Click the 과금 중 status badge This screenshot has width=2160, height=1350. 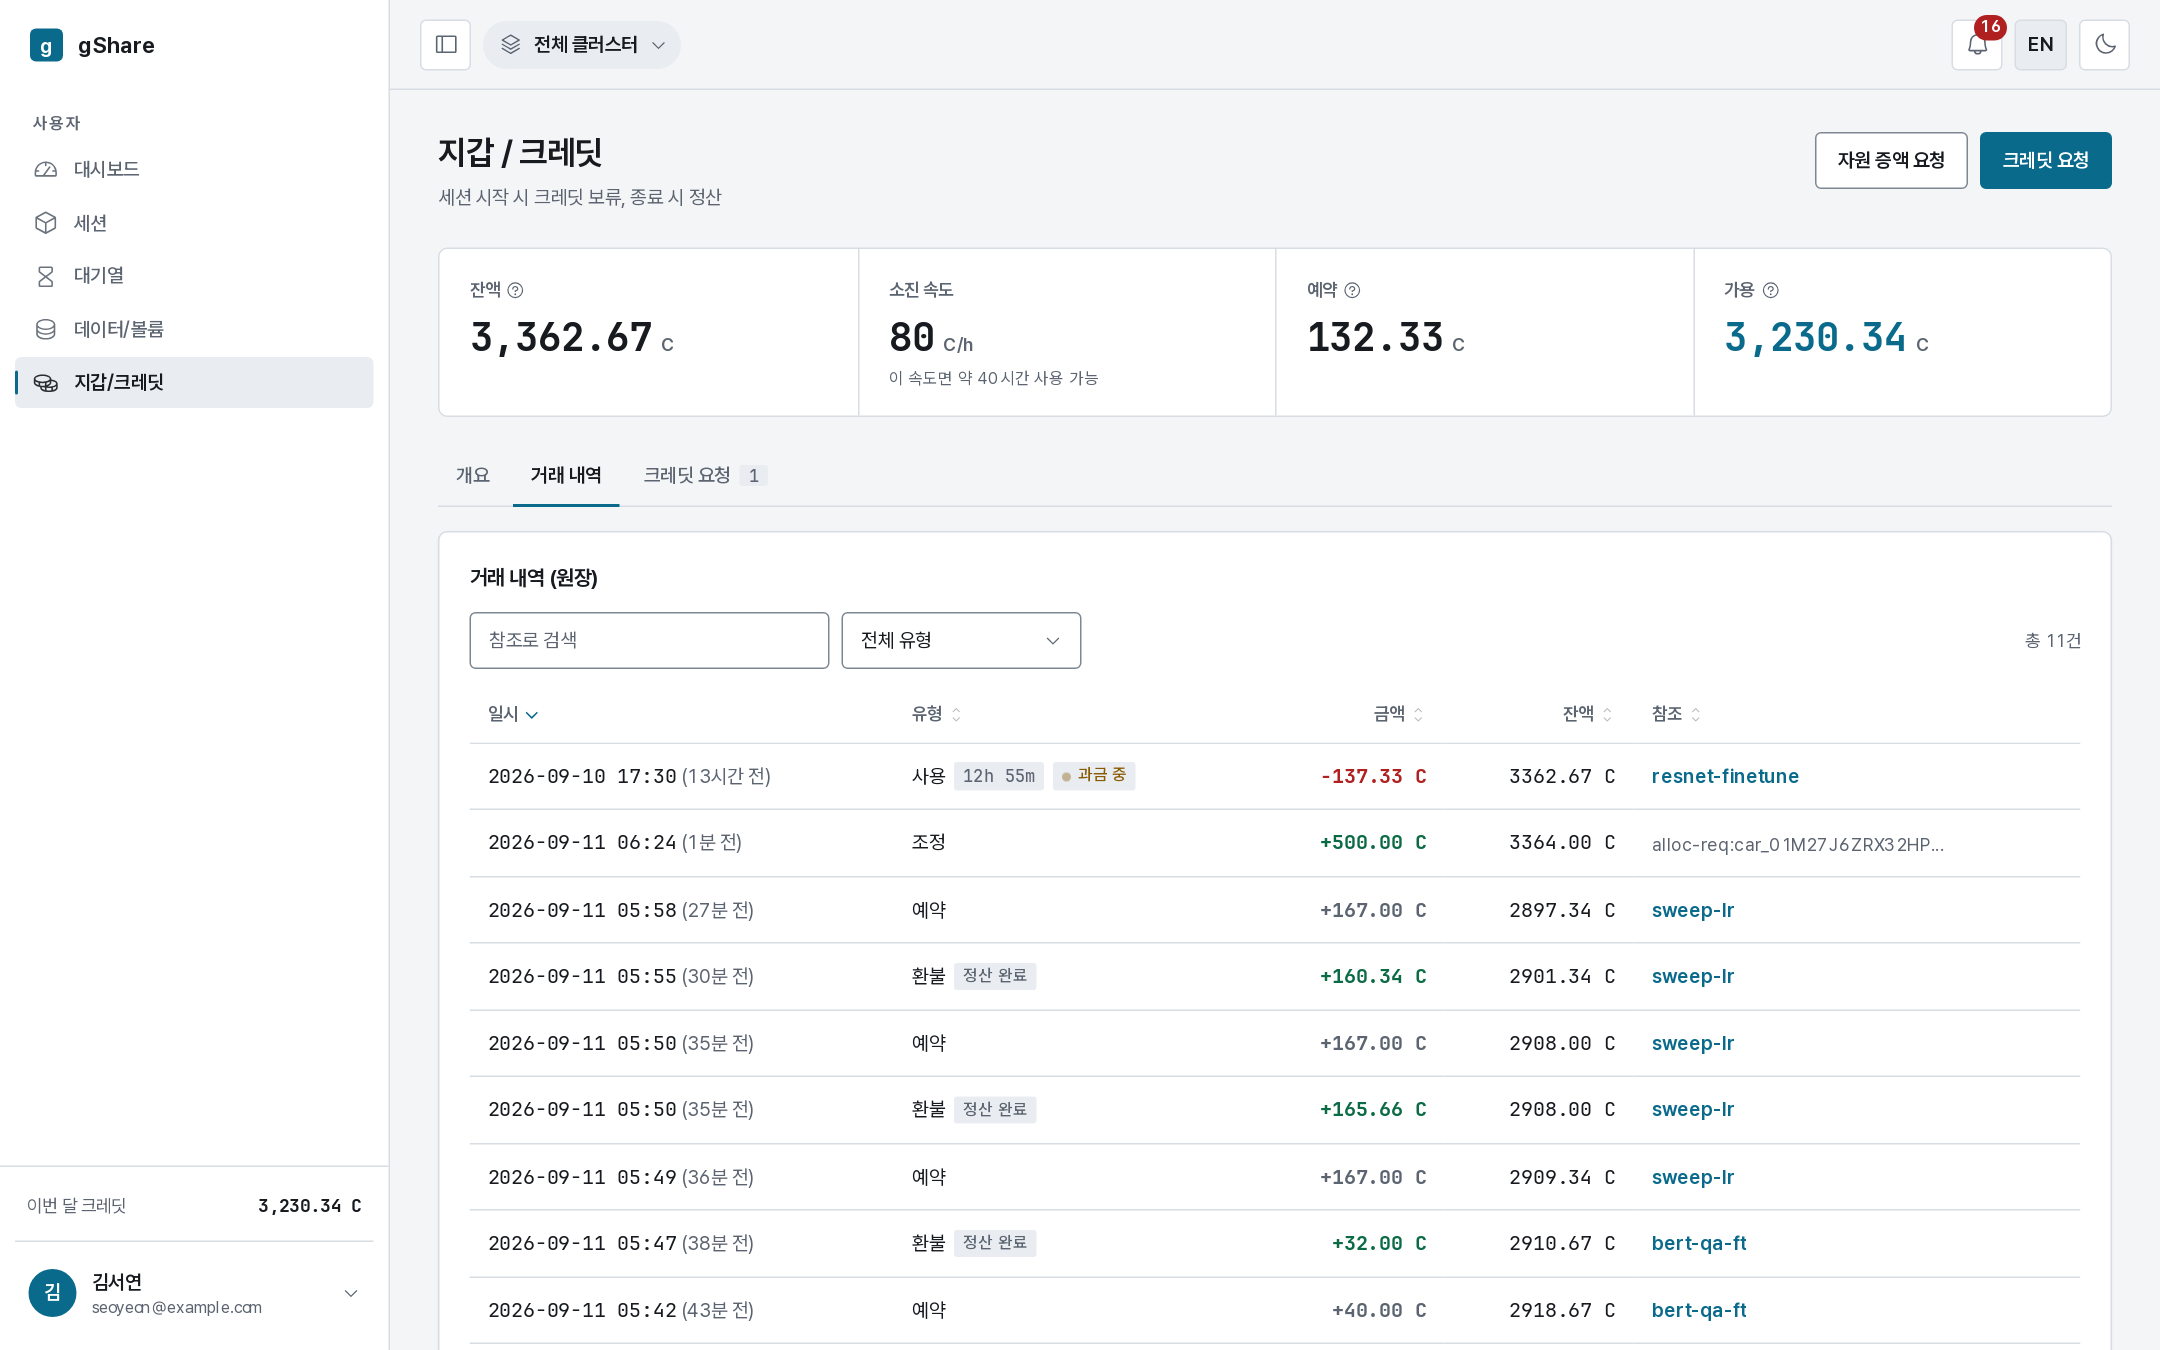pos(1094,776)
